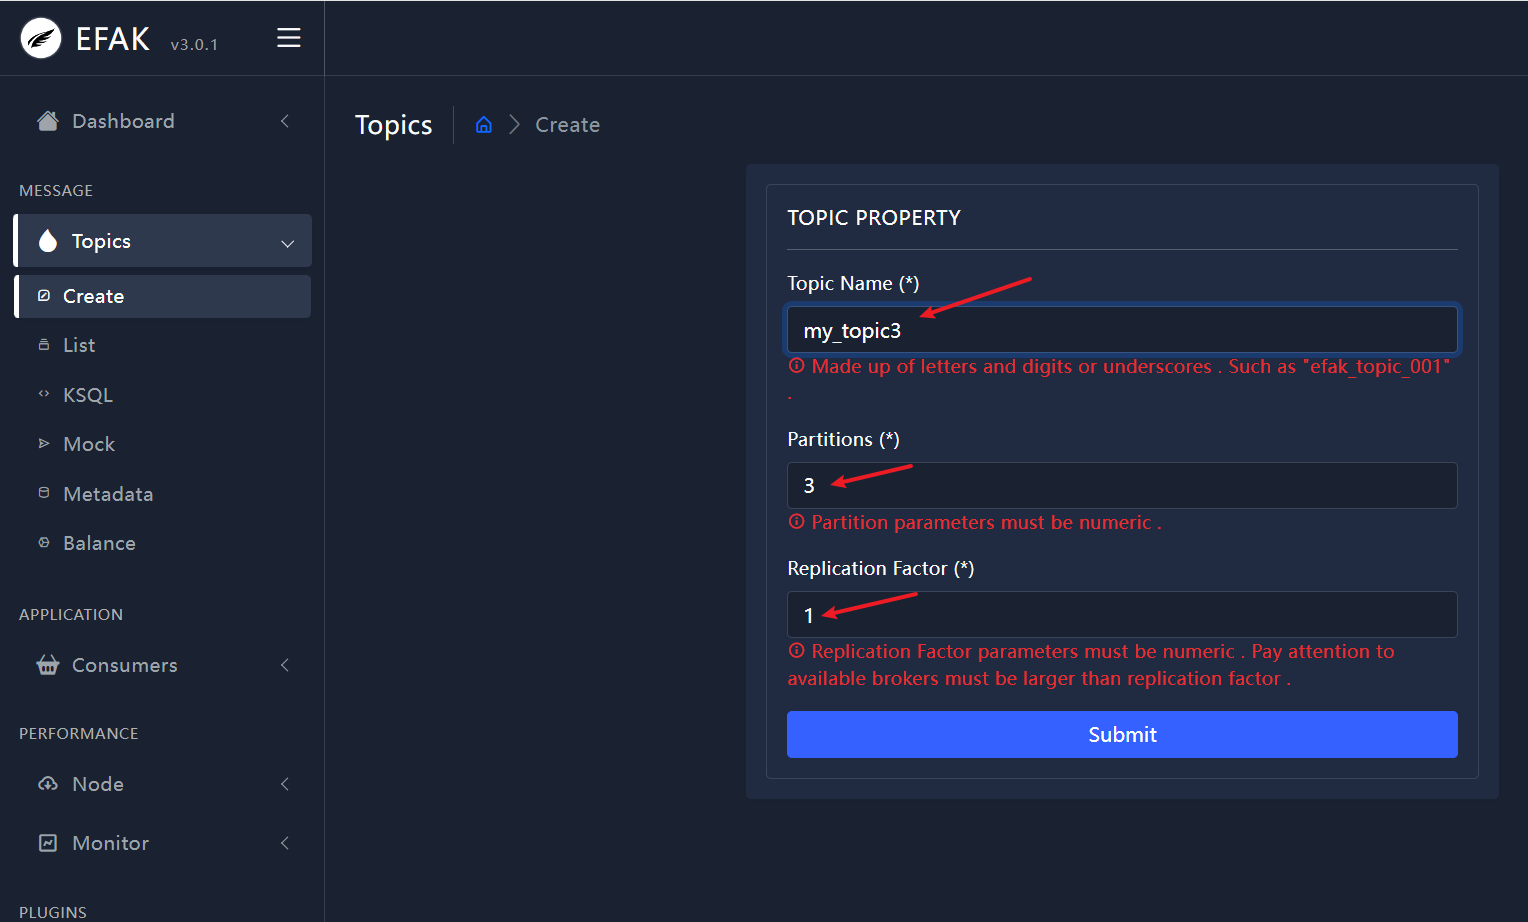This screenshot has height=922, width=1528.
Task: Select the Topics menu item
Action: [x=163, y=241]
